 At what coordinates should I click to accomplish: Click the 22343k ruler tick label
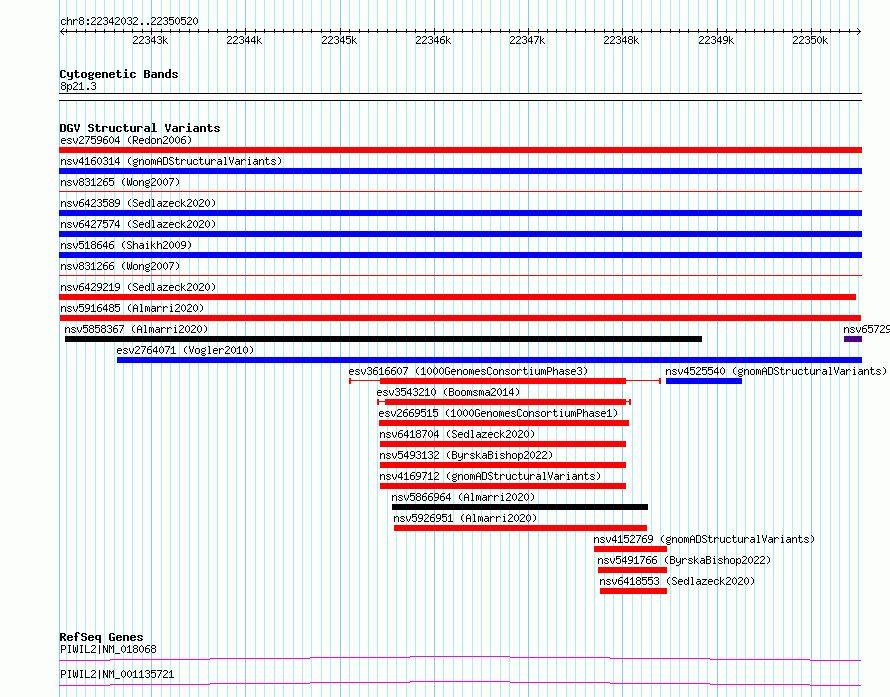(150, 40)
